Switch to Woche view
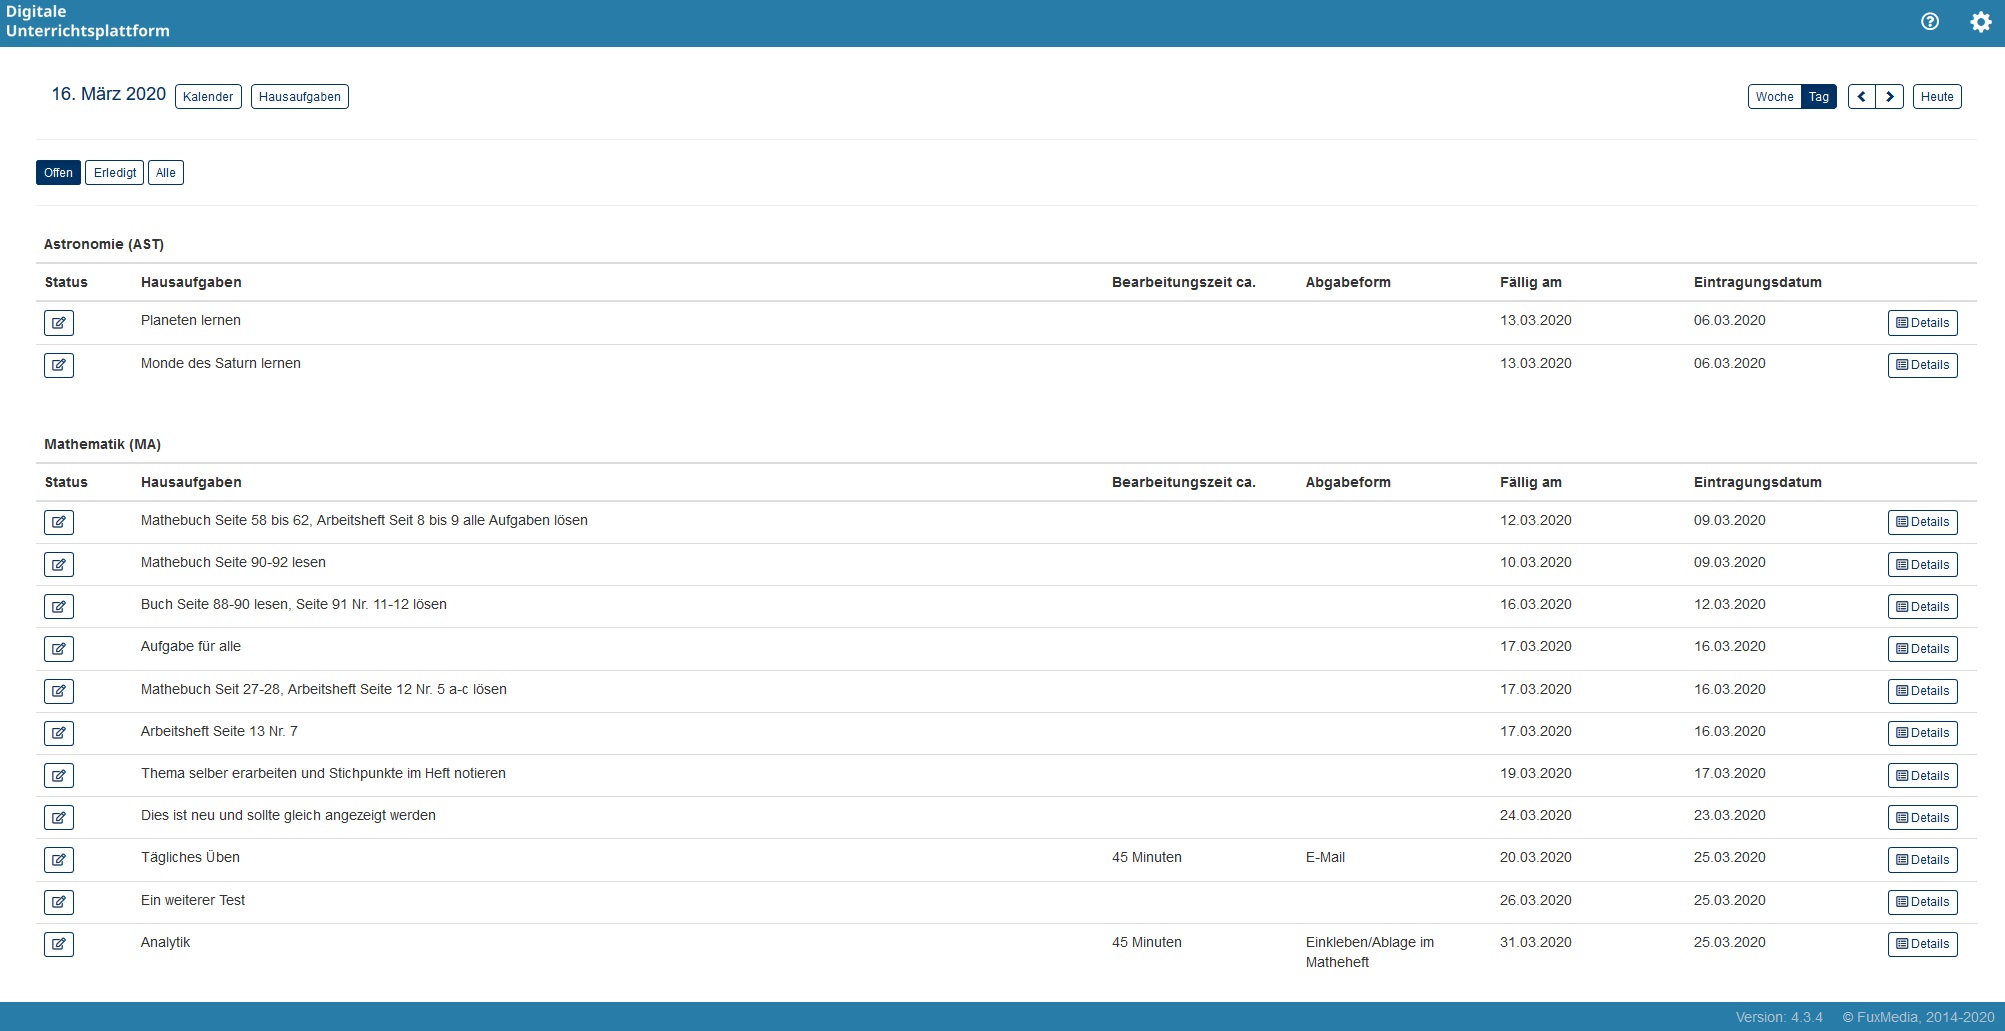Viewport: 2005px width, 1031px height. 1774,97
